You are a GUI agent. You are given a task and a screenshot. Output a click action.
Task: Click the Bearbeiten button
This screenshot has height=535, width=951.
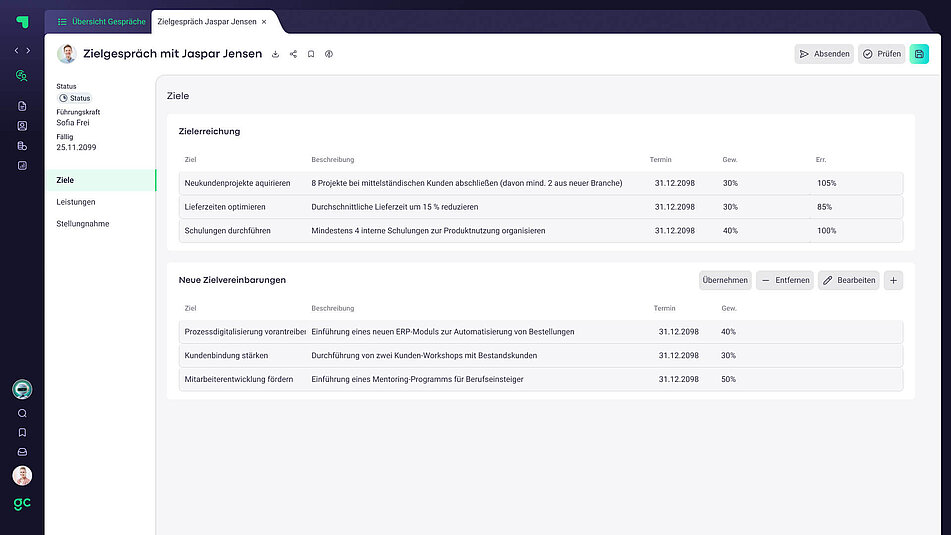point(848,280)
